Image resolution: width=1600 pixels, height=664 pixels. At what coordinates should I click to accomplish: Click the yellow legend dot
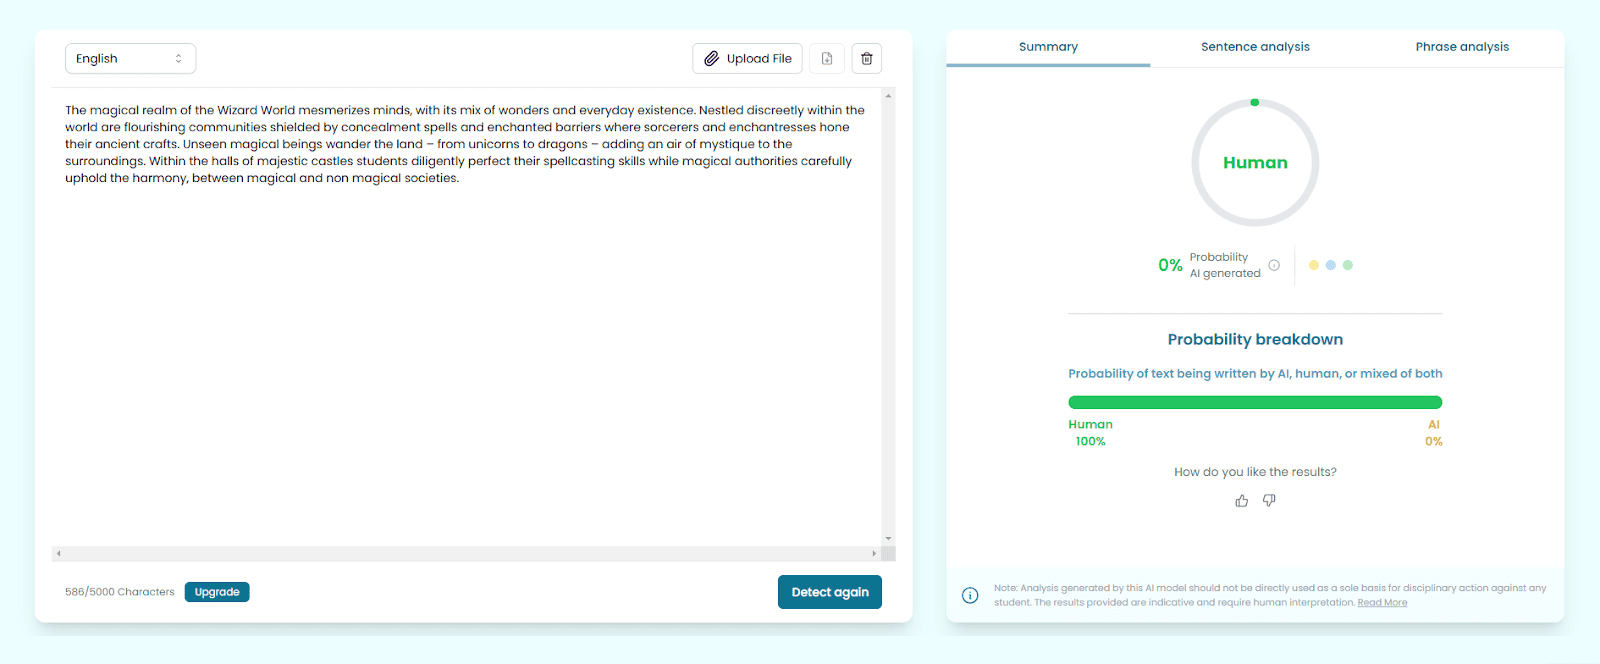(1314, 265)
